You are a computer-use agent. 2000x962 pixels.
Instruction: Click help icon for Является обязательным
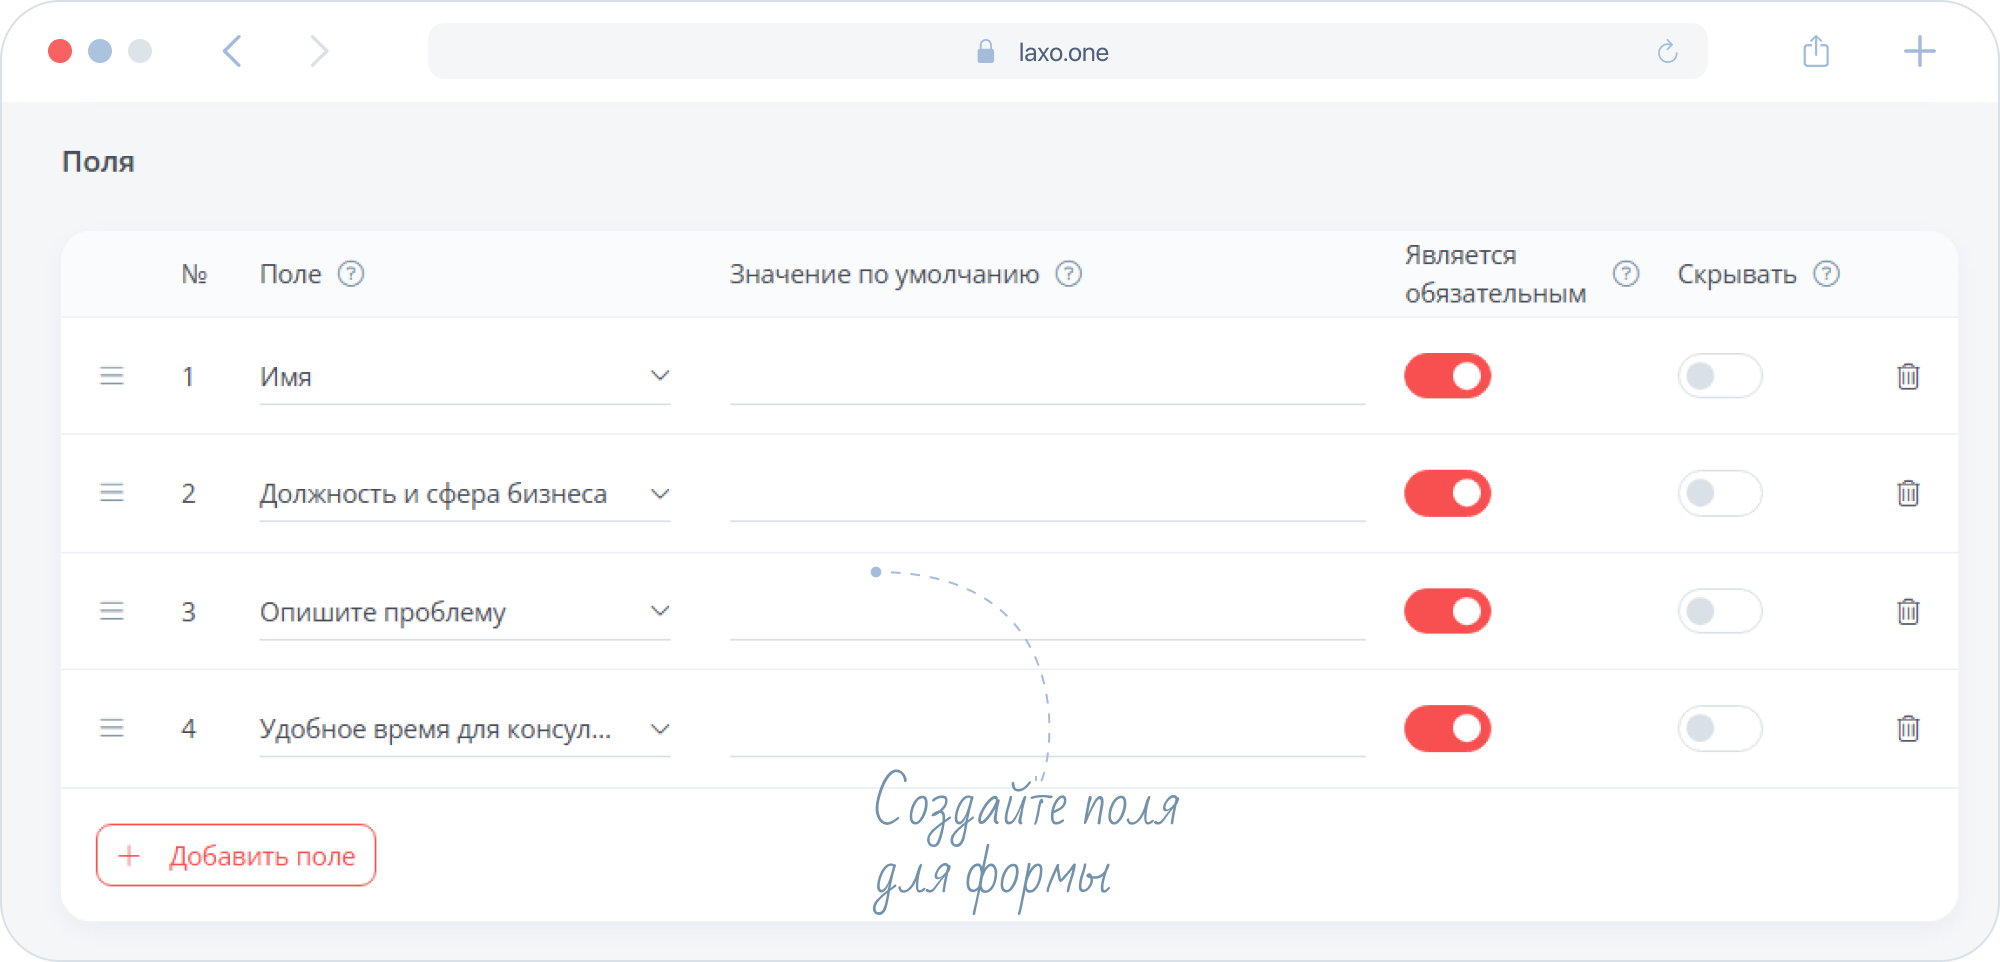(x=1626, y=274)
